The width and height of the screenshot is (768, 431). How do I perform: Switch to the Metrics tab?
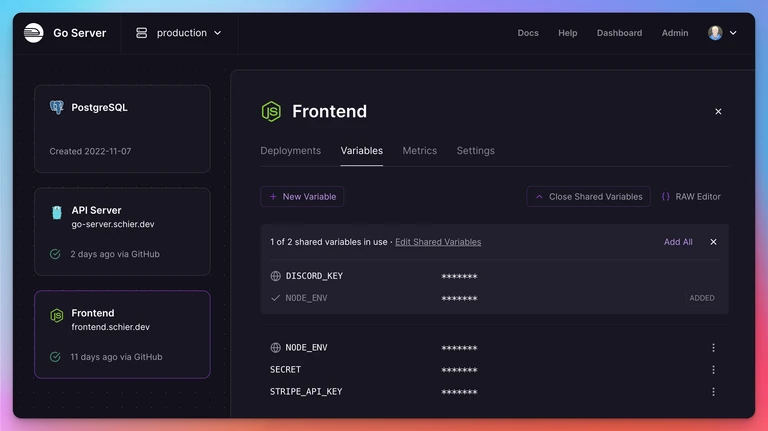[x=420, y=151]
